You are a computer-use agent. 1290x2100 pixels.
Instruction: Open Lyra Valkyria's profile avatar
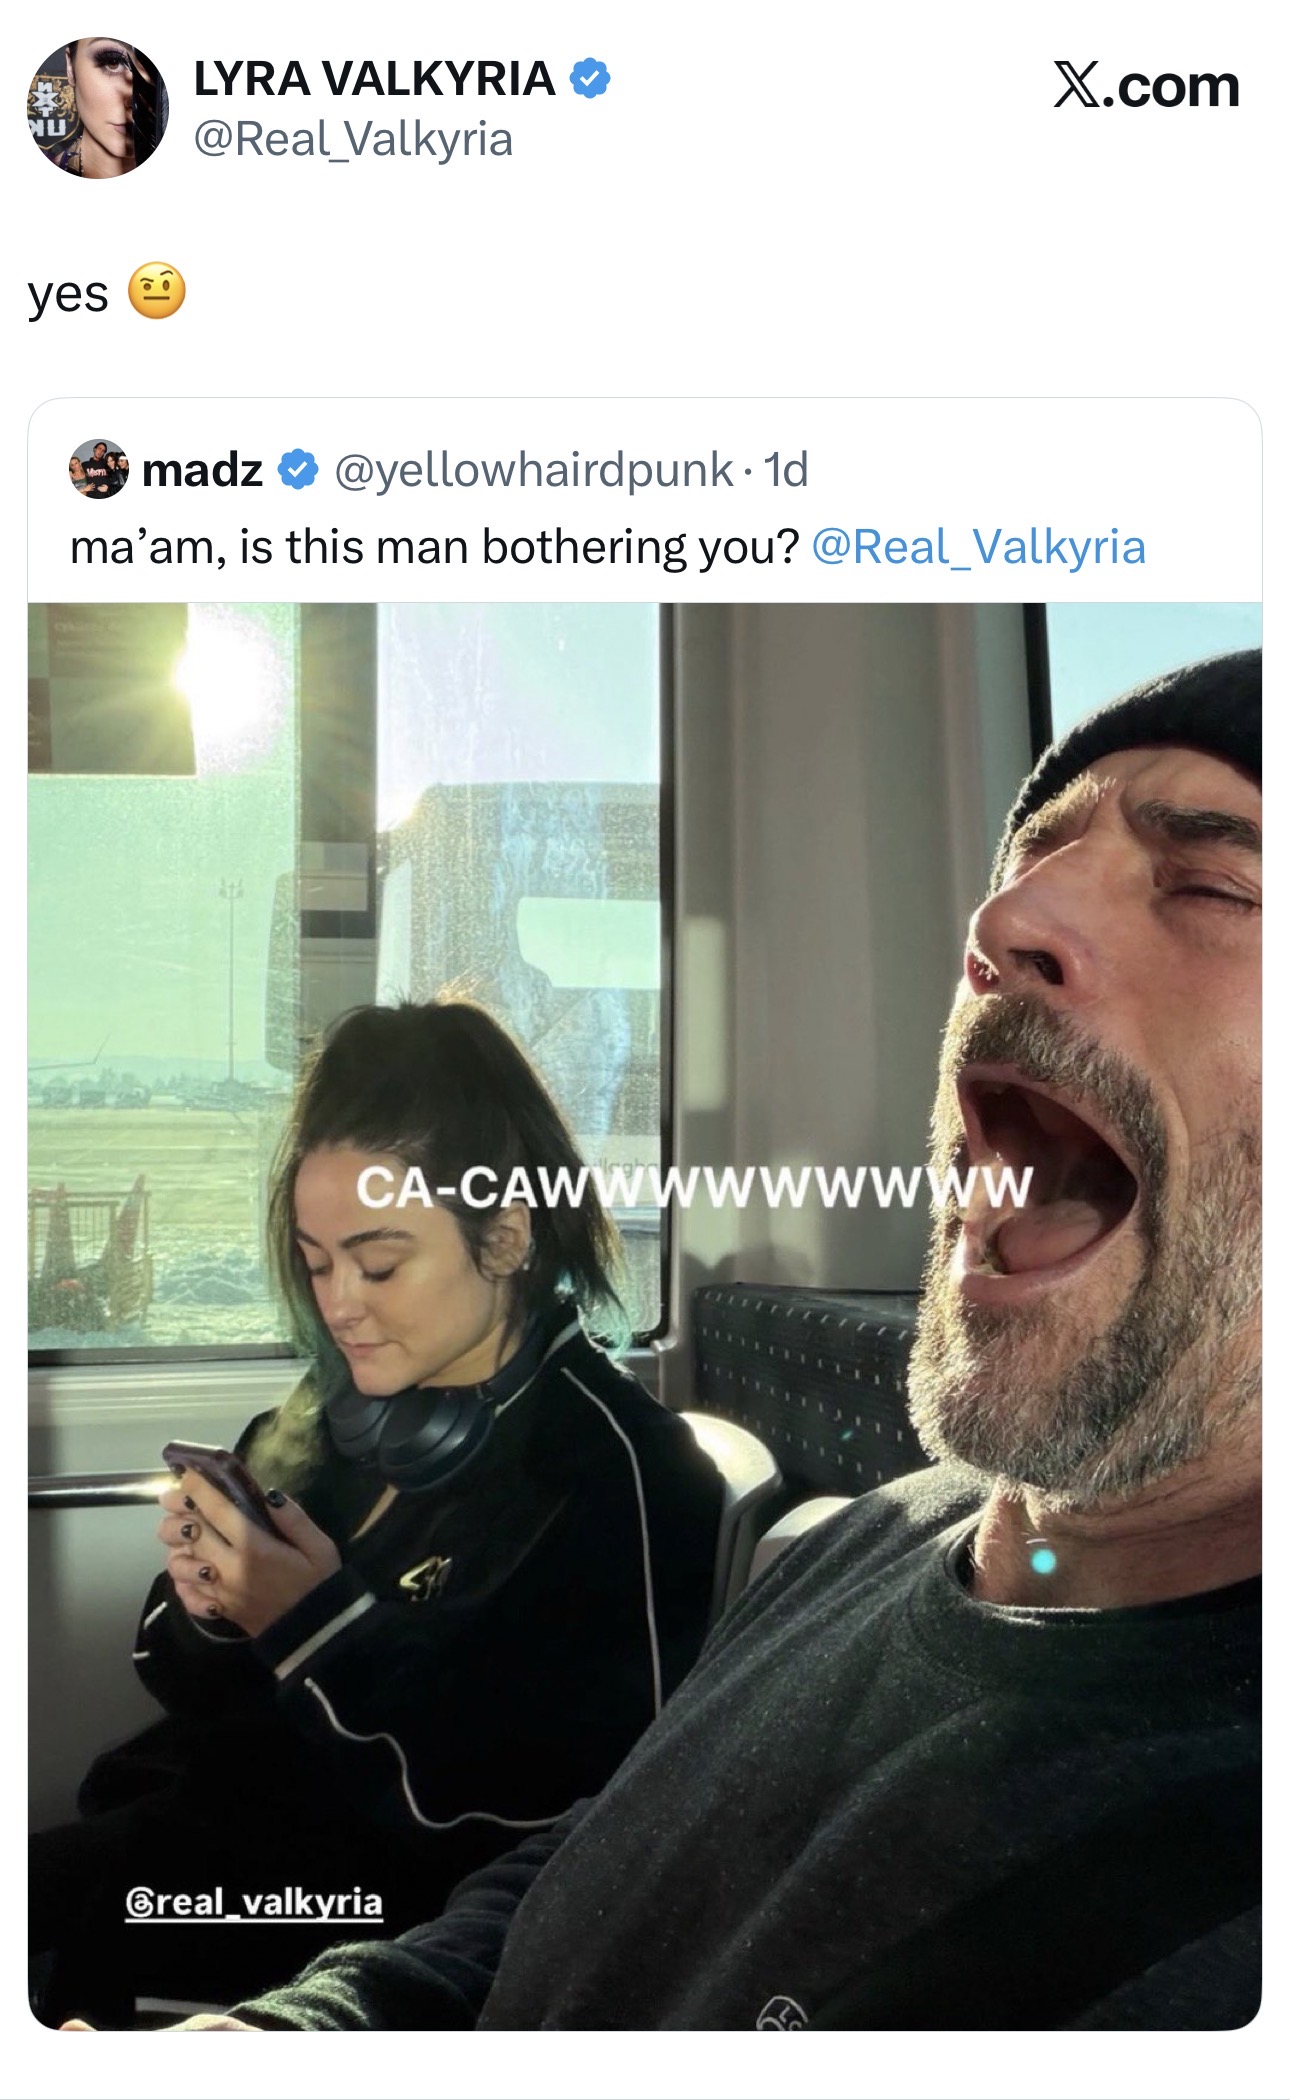coord(97,108)
